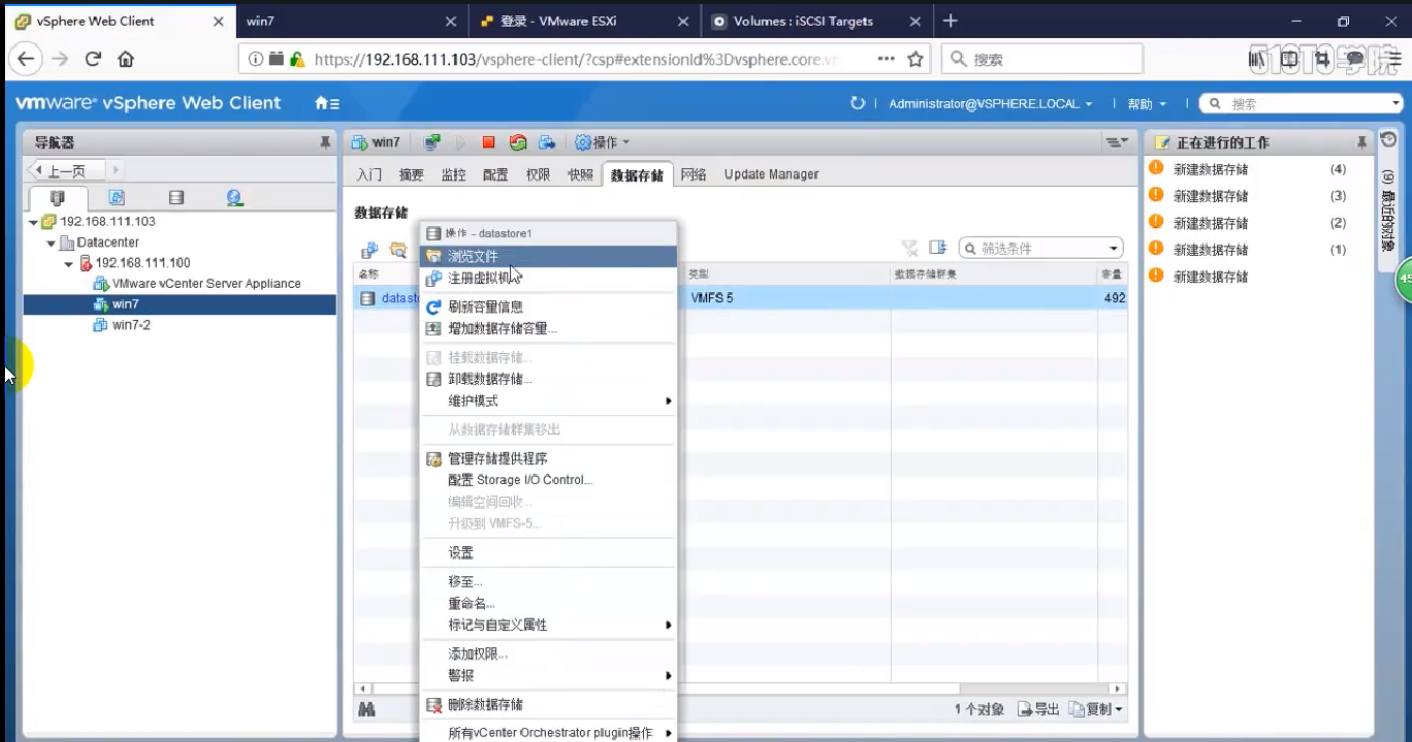Power off win7 with the red stop icon
1412x742 pixels.
point(488,143)
